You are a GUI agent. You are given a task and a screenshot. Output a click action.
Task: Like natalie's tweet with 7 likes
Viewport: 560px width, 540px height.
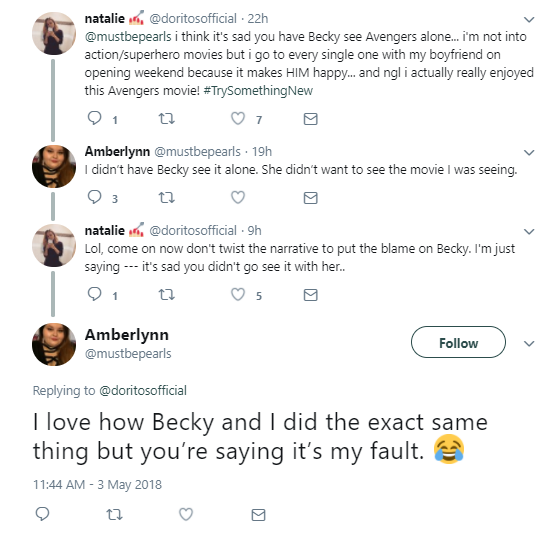point(238,118)
